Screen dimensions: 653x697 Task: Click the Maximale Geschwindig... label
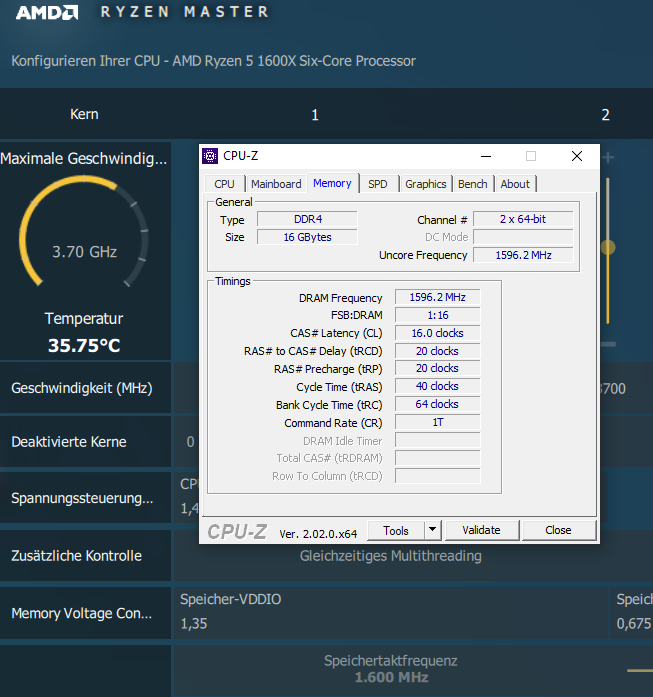point(84,158)
